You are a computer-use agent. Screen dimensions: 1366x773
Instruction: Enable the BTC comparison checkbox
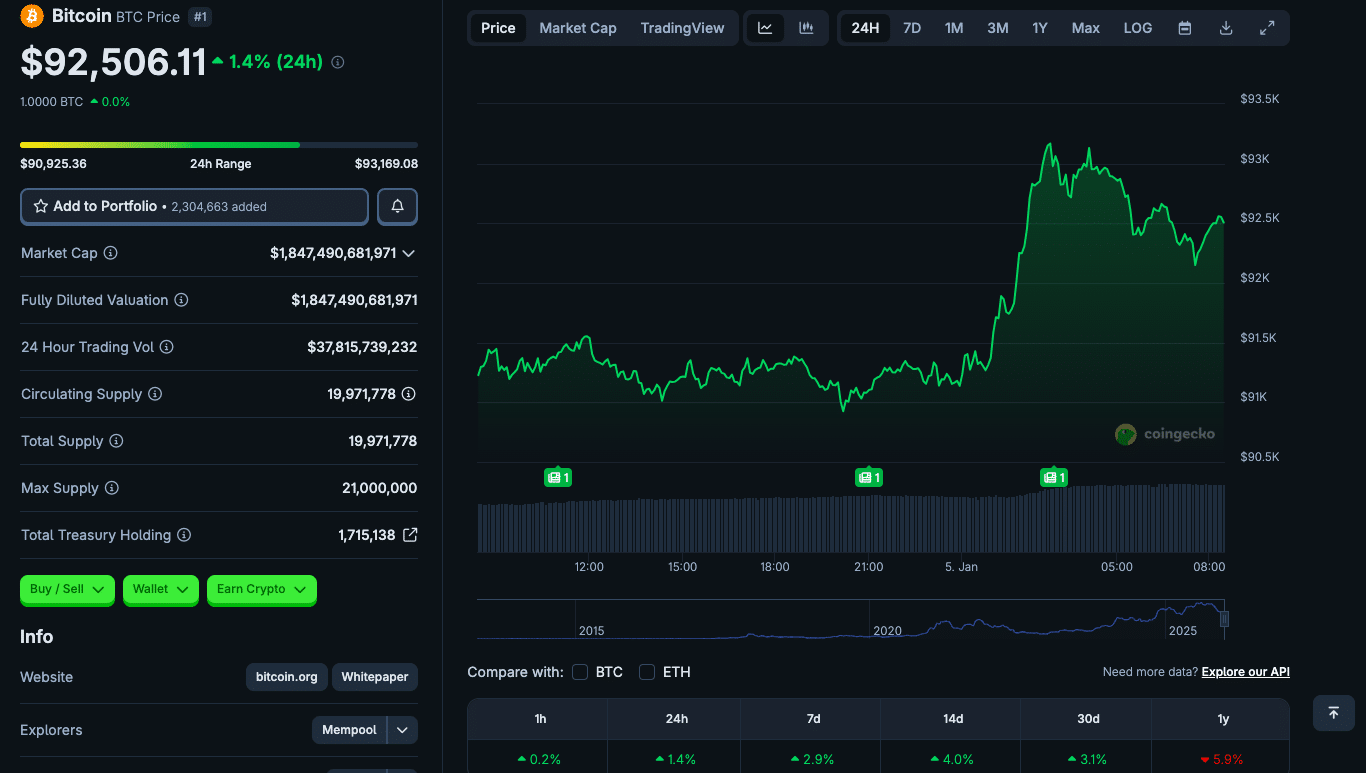[x=580, y=672]
